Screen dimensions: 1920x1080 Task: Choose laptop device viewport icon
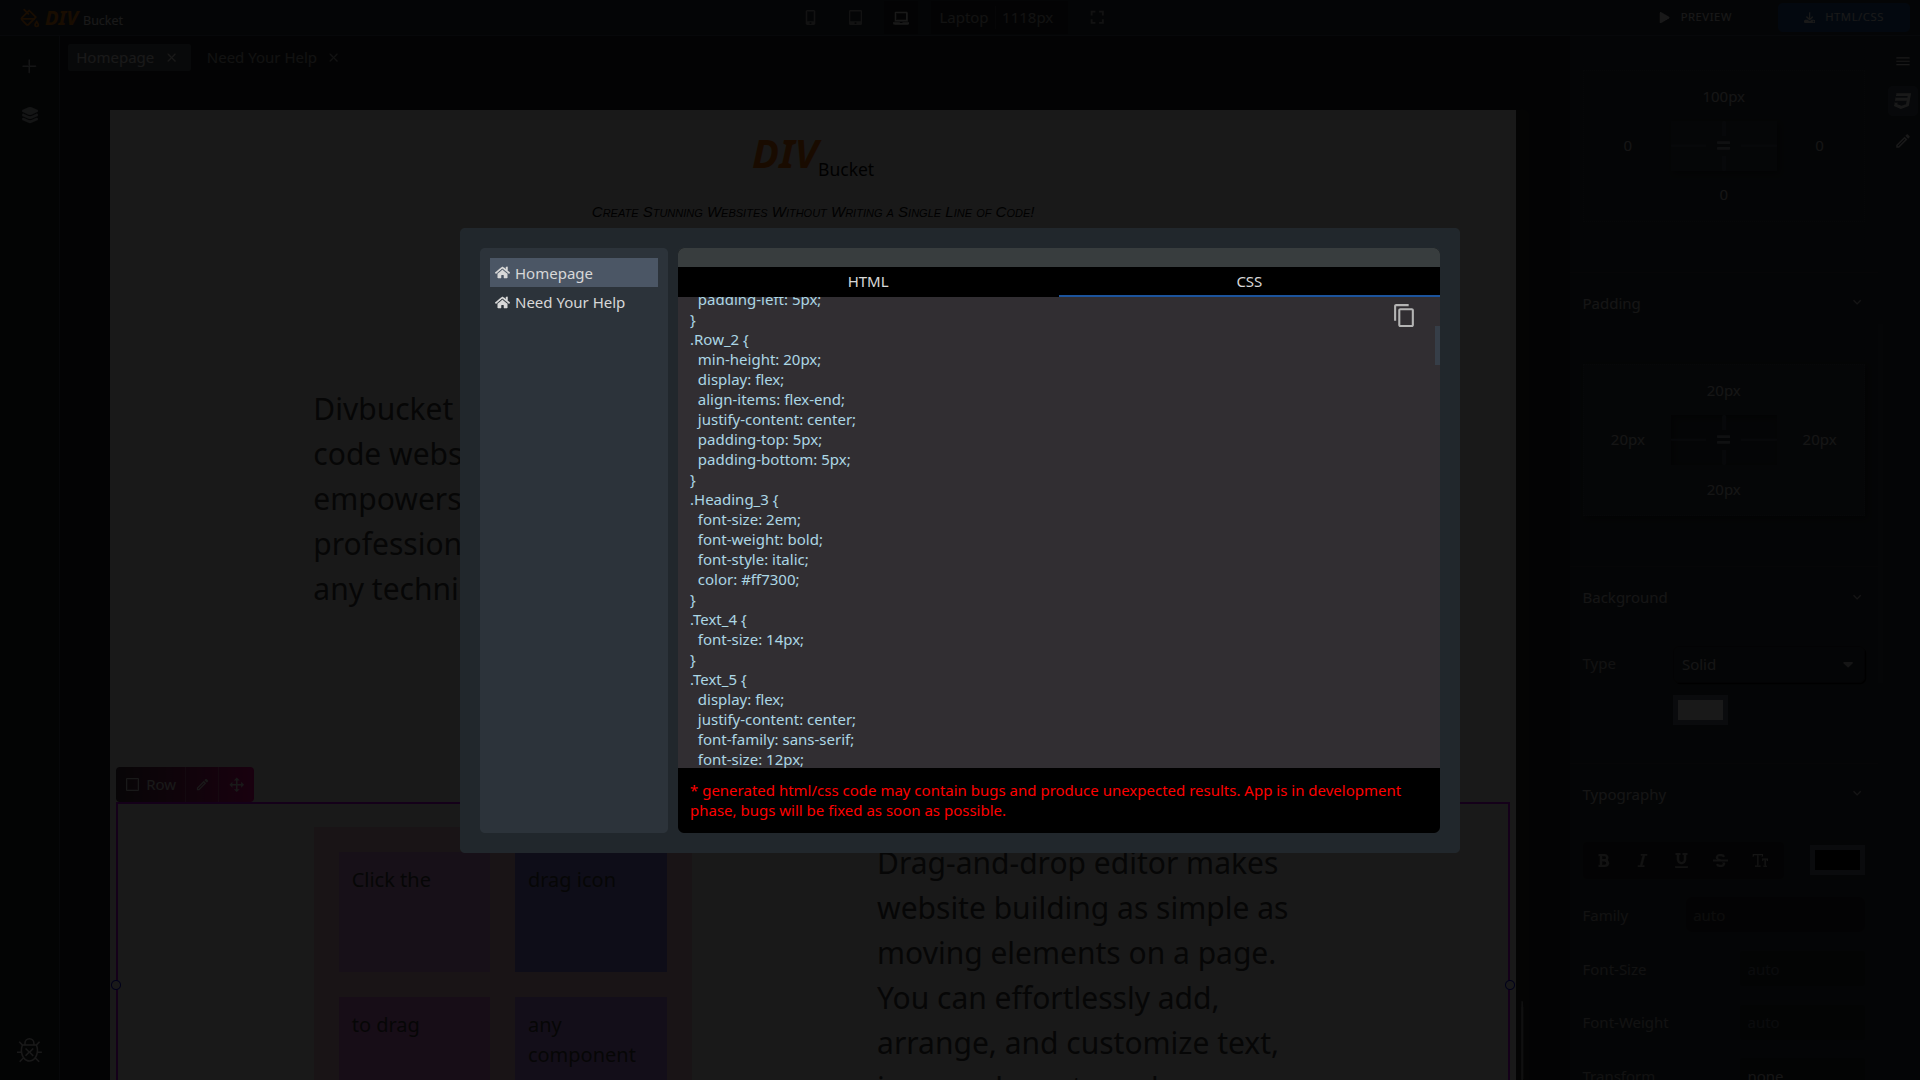[x=901, y=18]
